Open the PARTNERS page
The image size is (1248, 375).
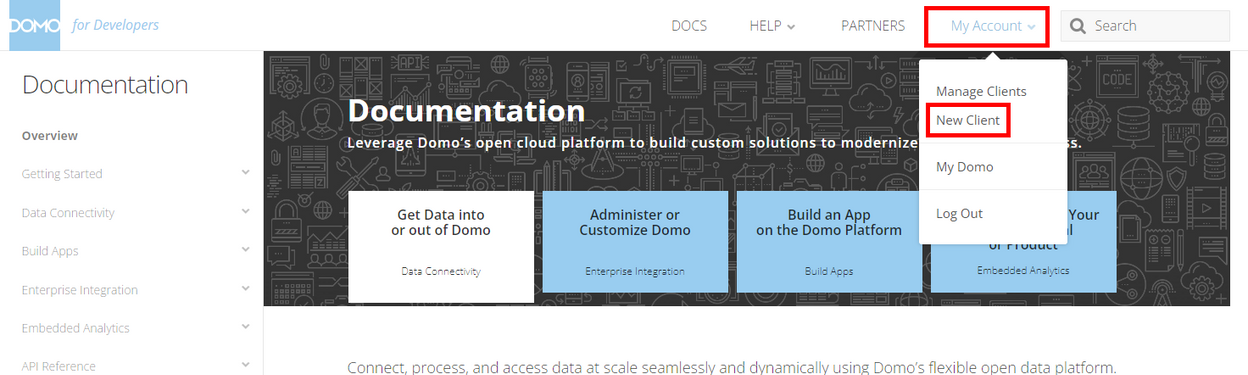coord(873,26)
